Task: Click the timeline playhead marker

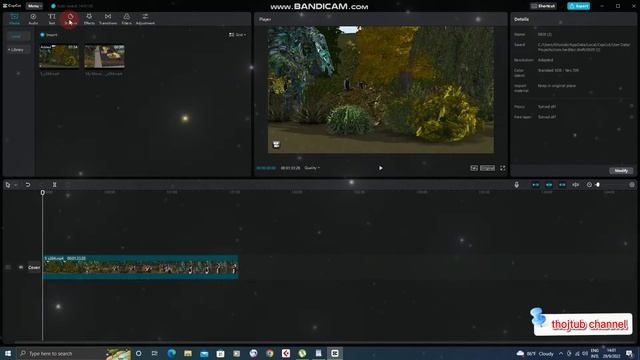Action: [x=42, y=193]
